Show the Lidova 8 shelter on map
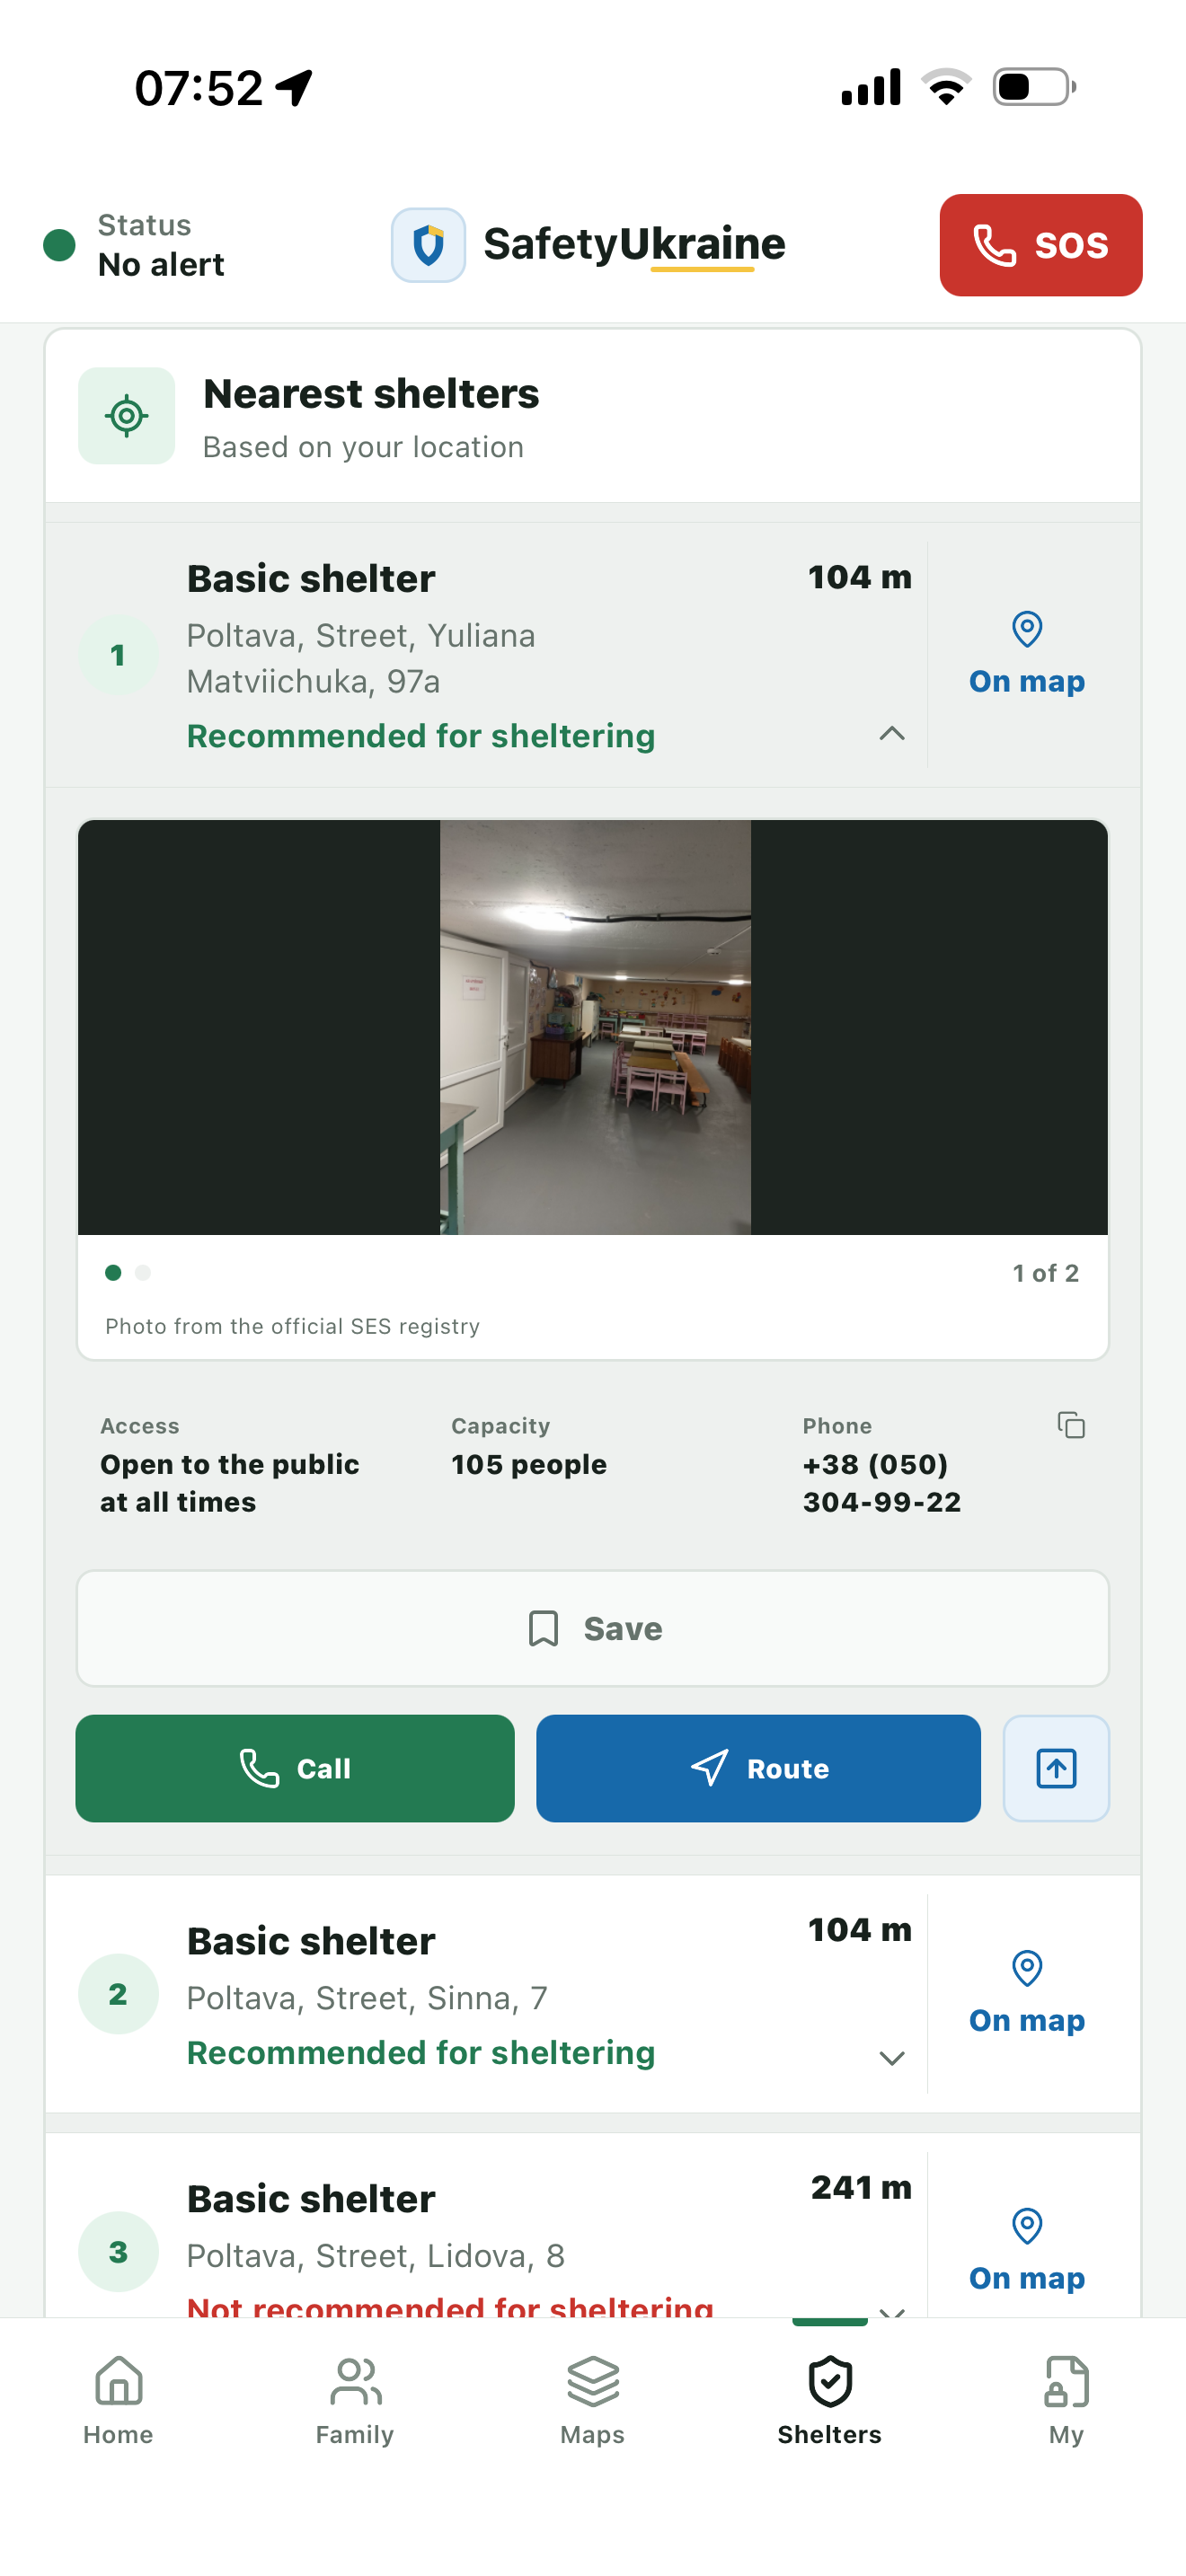This screenshot has height=2576, width=1186. pyautogui.click(x=1026, y=2252)
